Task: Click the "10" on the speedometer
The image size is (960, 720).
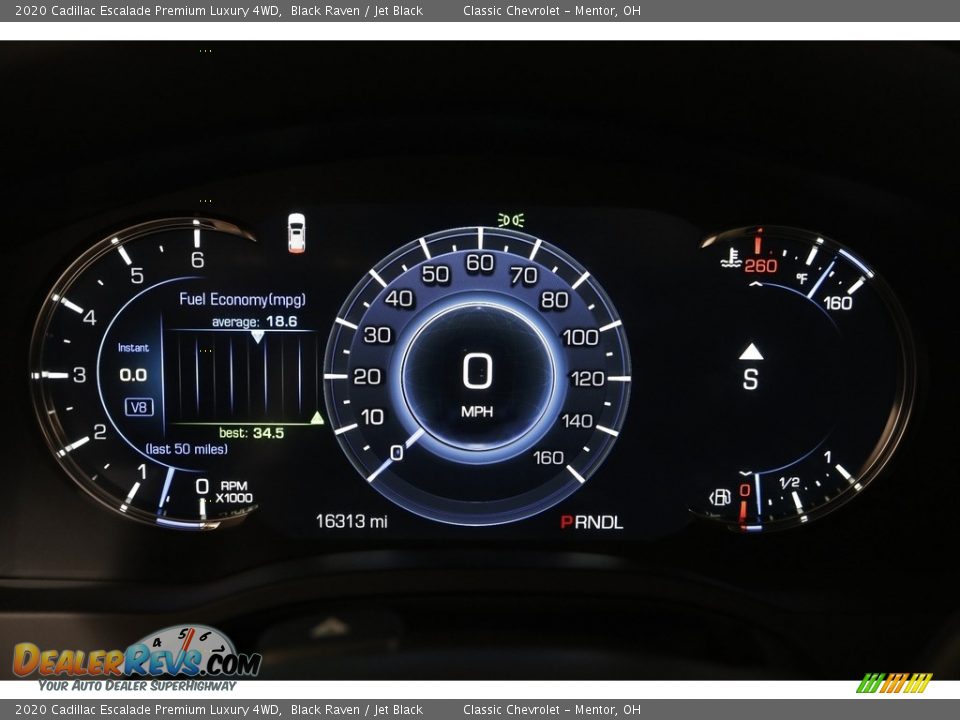Action: (372, 417)
